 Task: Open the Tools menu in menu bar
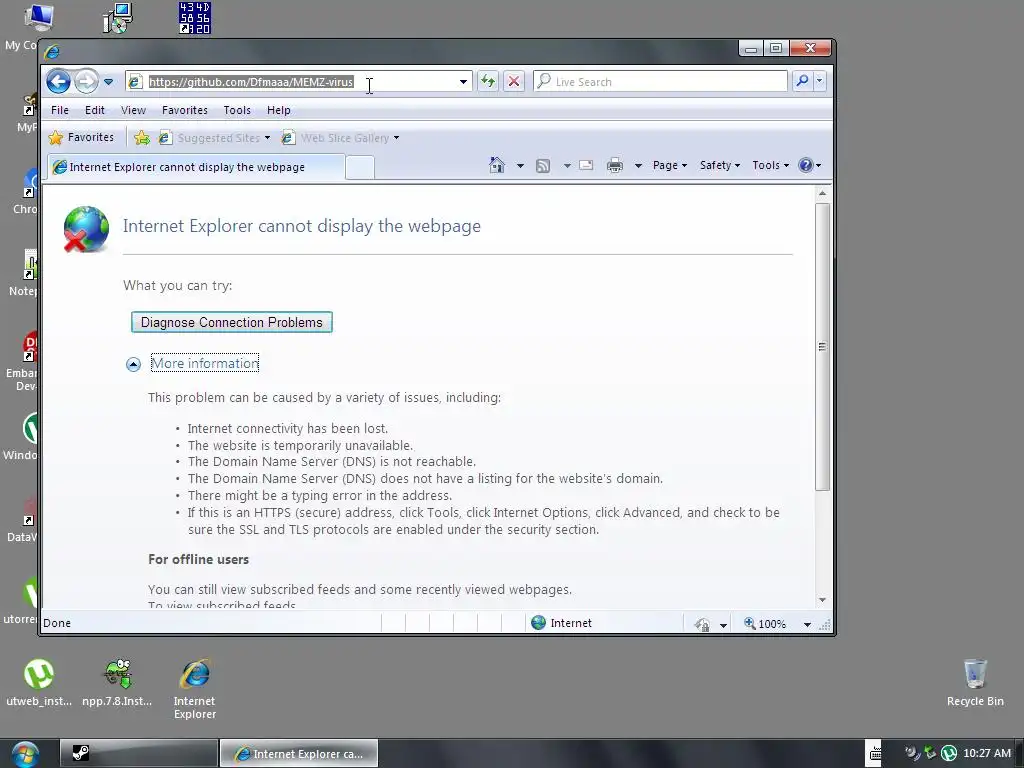coord(237,110)
